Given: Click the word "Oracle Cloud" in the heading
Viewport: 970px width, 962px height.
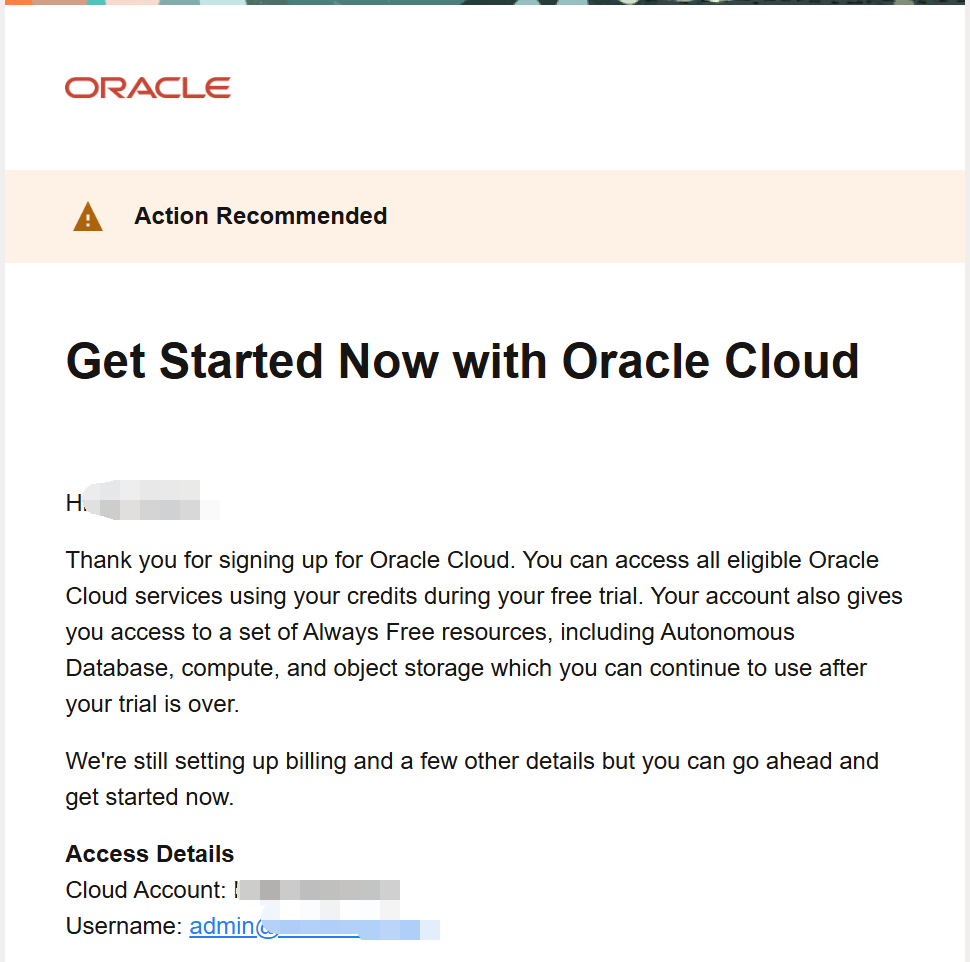Looking at the screenshot, I should tap(710, 361).
